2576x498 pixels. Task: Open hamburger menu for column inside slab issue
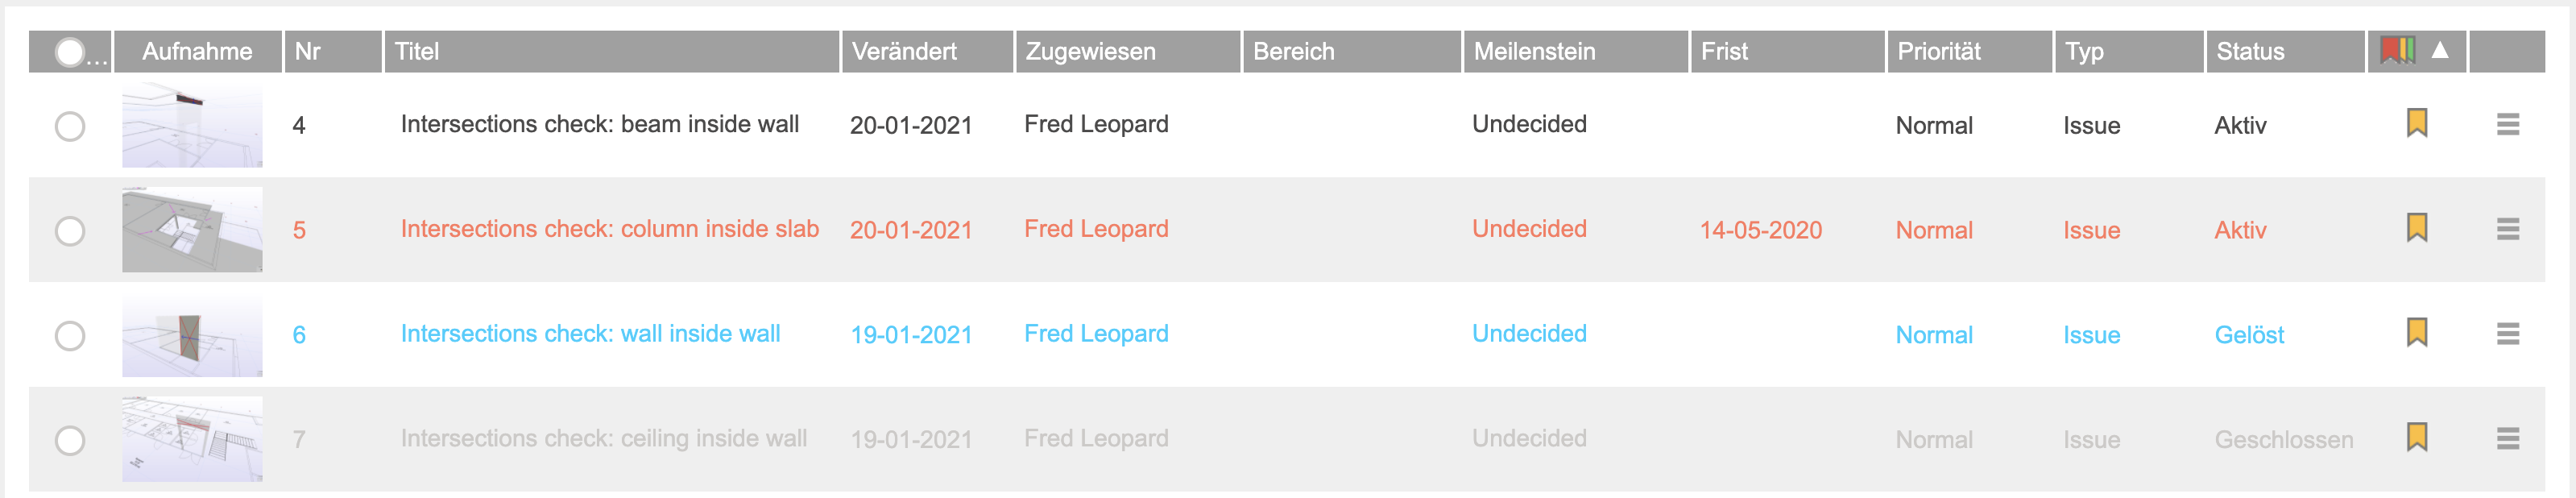[2507, 229]
